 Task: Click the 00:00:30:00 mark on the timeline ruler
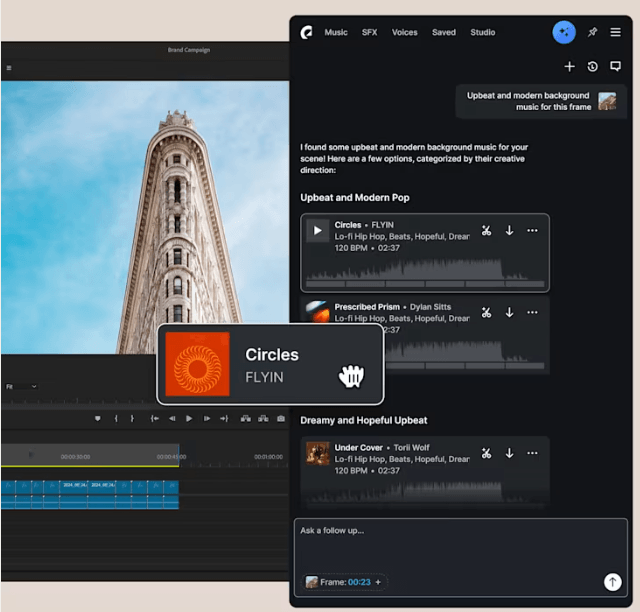75,457
